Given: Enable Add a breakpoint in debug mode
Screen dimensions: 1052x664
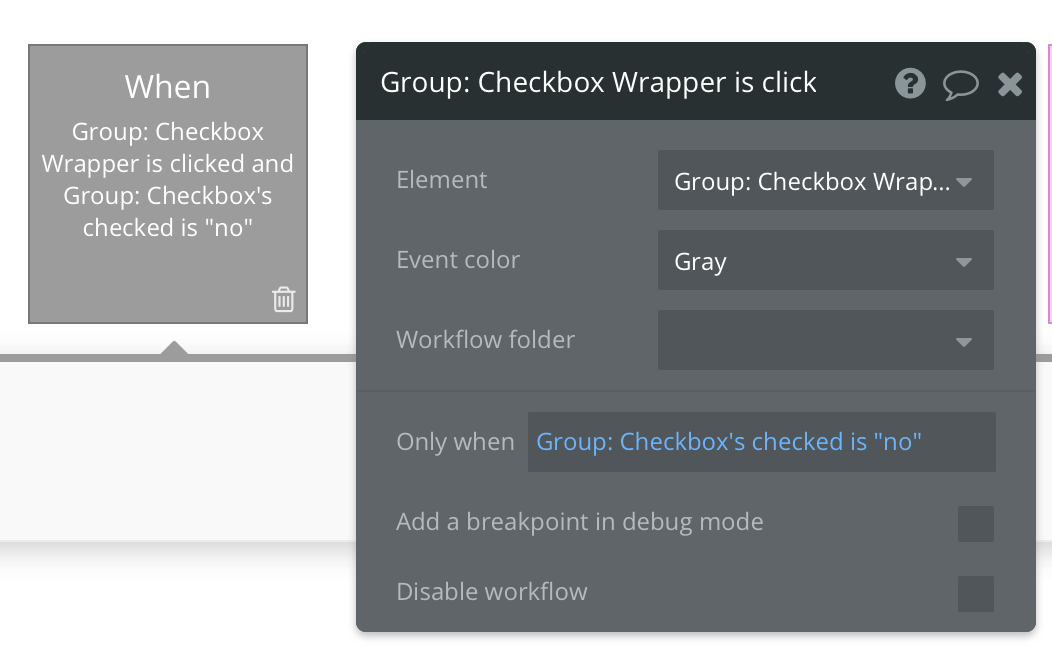Looking at the screenshot, I should (976, 524).
